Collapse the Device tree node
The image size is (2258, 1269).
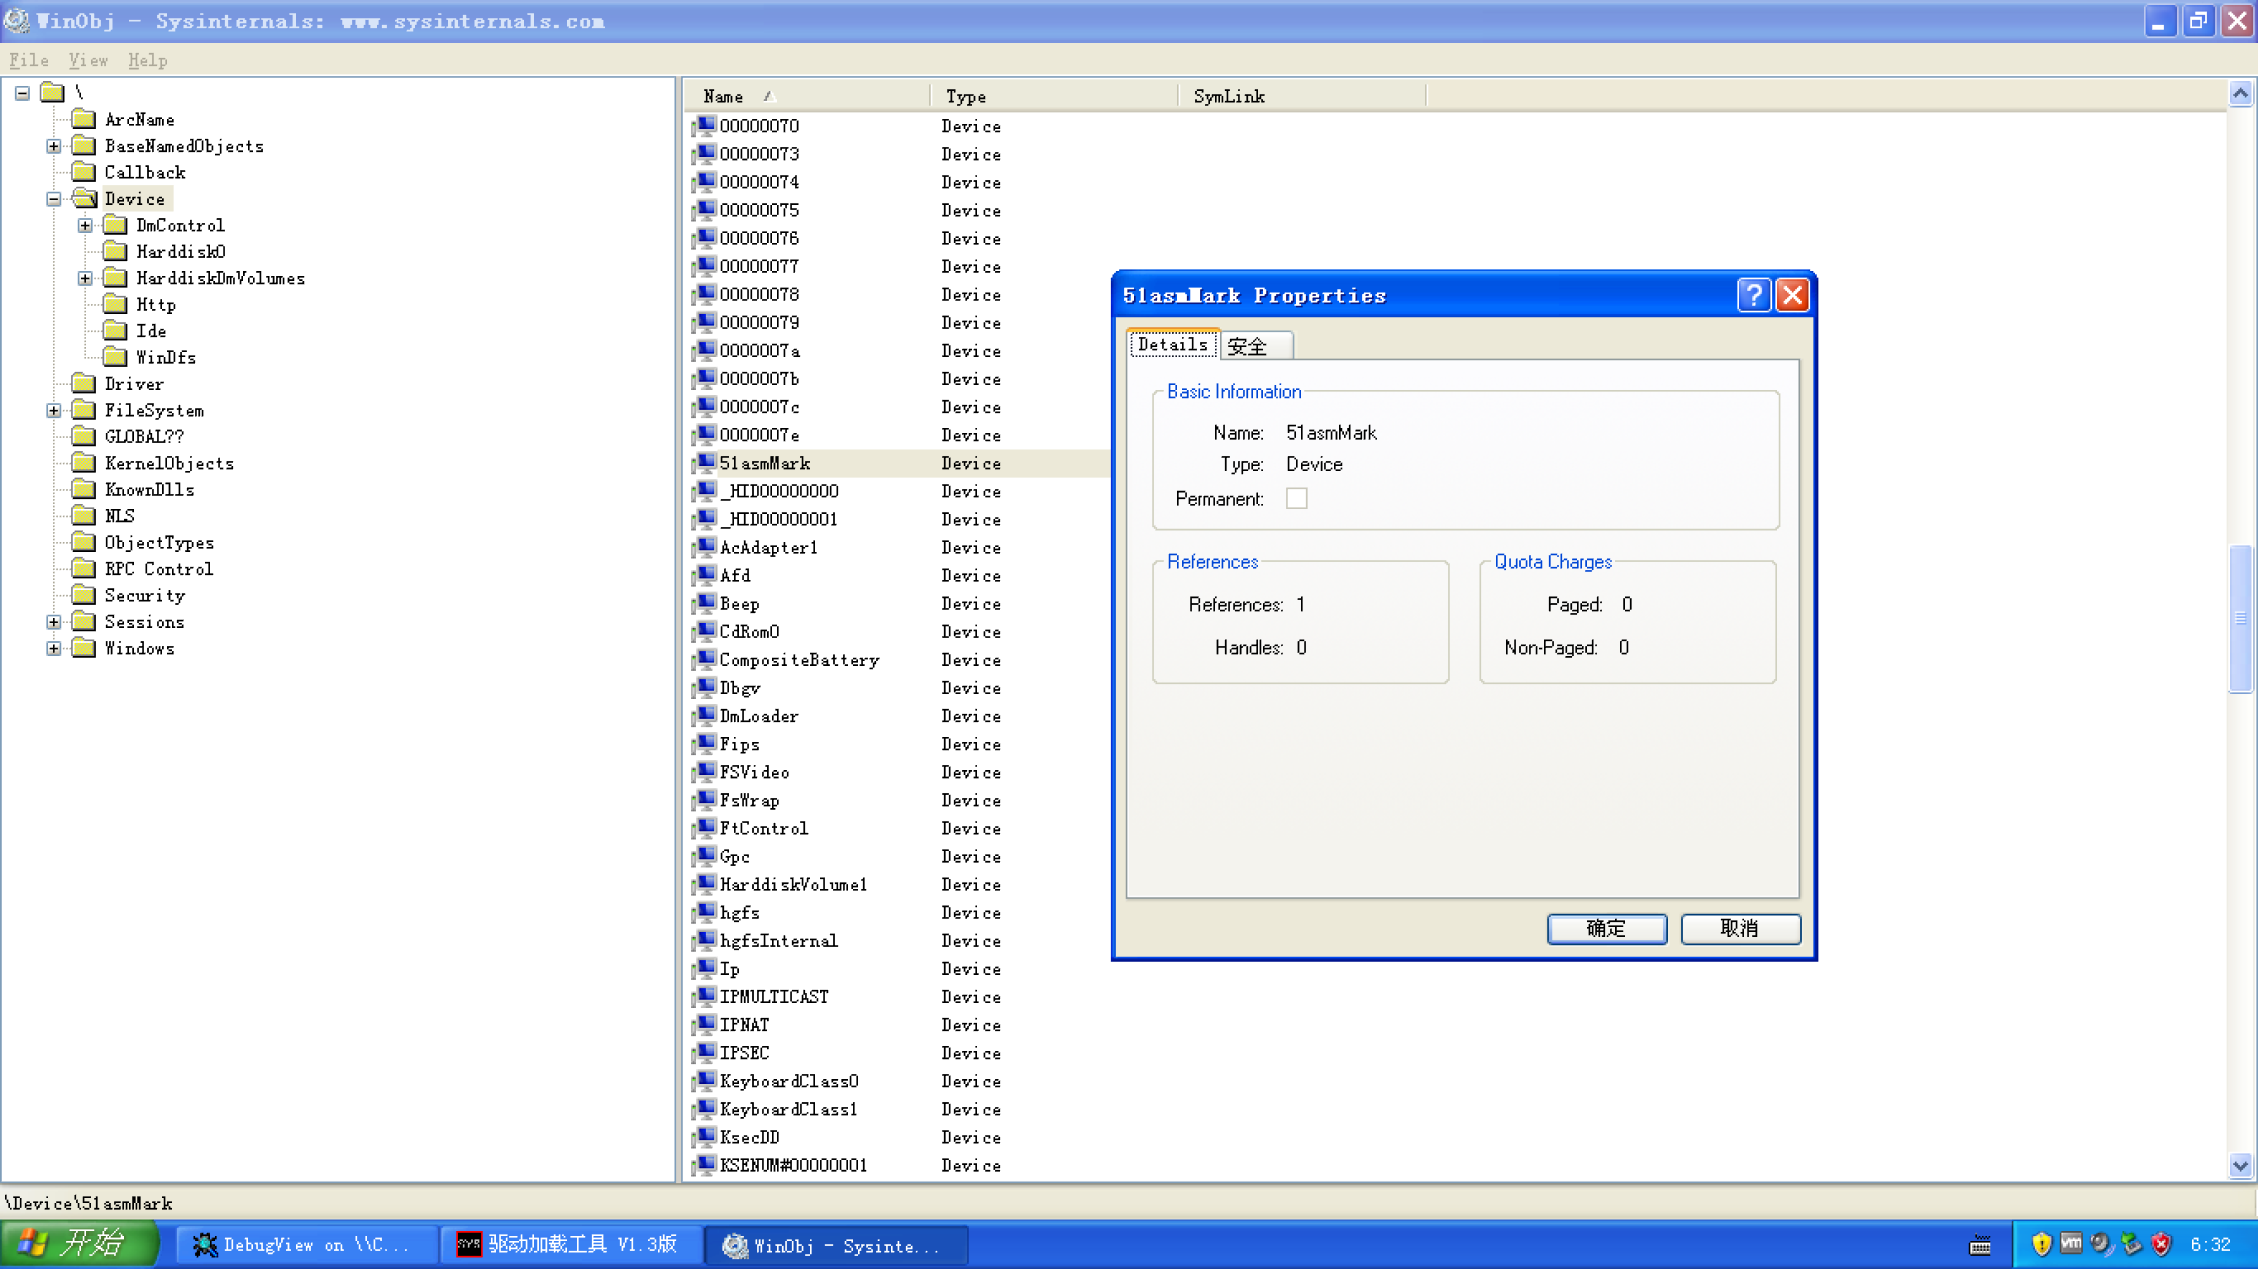pyautogui.click(x=53, y=198)
